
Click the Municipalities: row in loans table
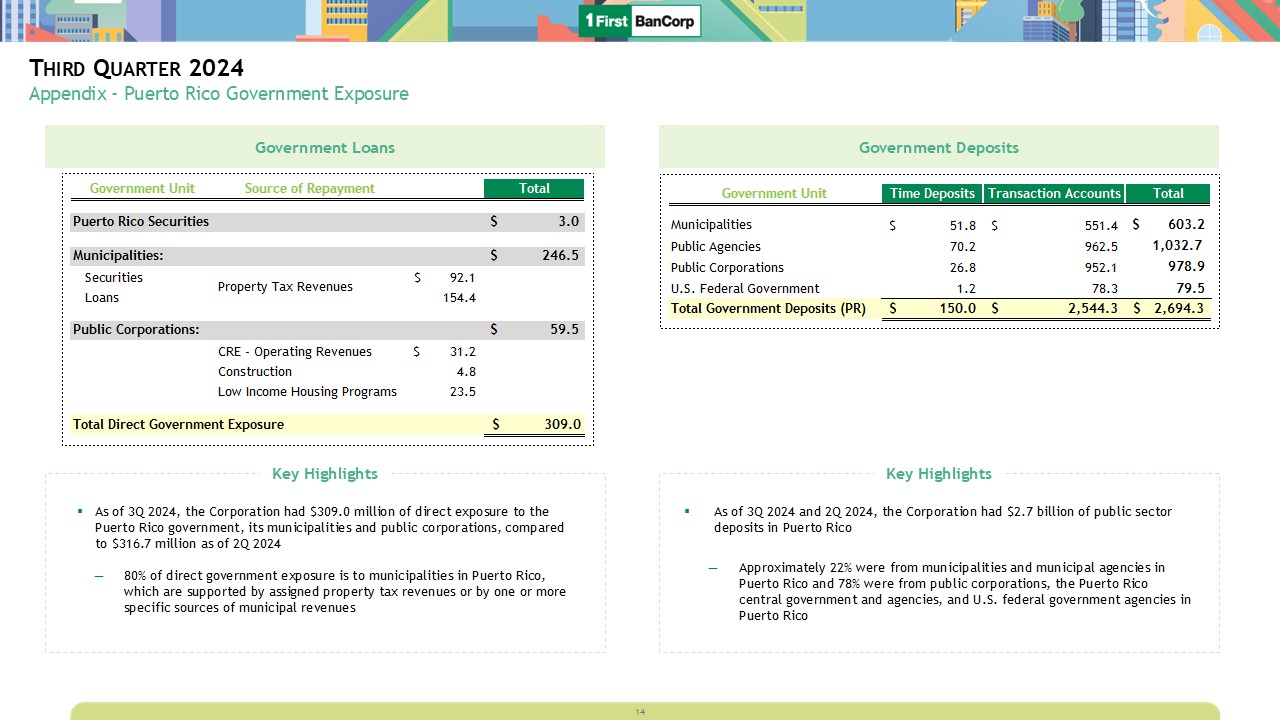[118, 255]
